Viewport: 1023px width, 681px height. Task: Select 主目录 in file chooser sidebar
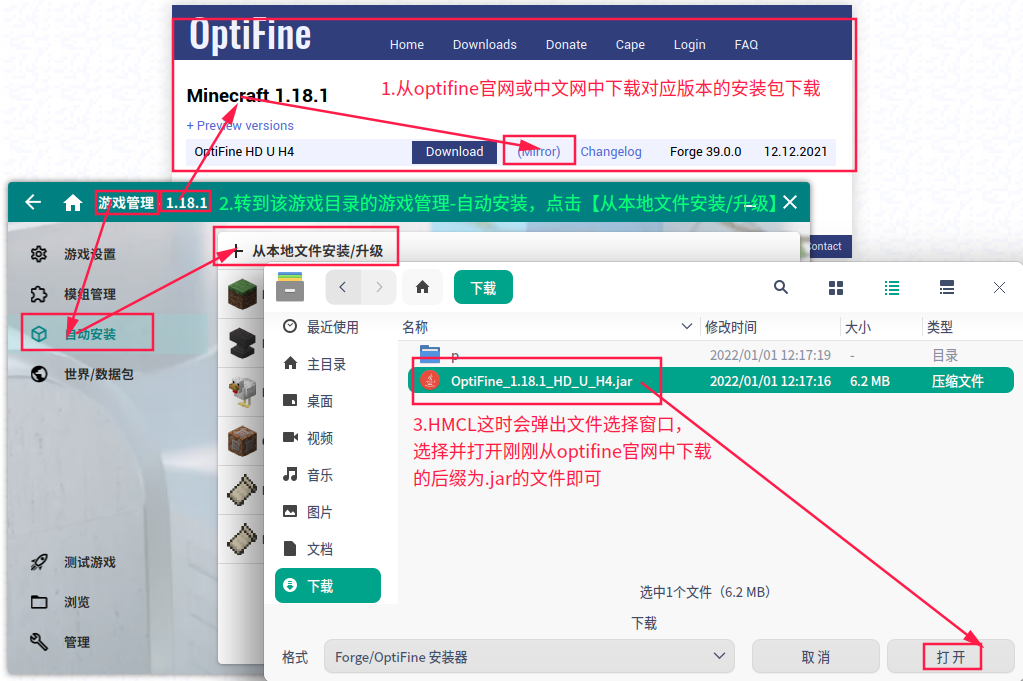coord(328,364)
